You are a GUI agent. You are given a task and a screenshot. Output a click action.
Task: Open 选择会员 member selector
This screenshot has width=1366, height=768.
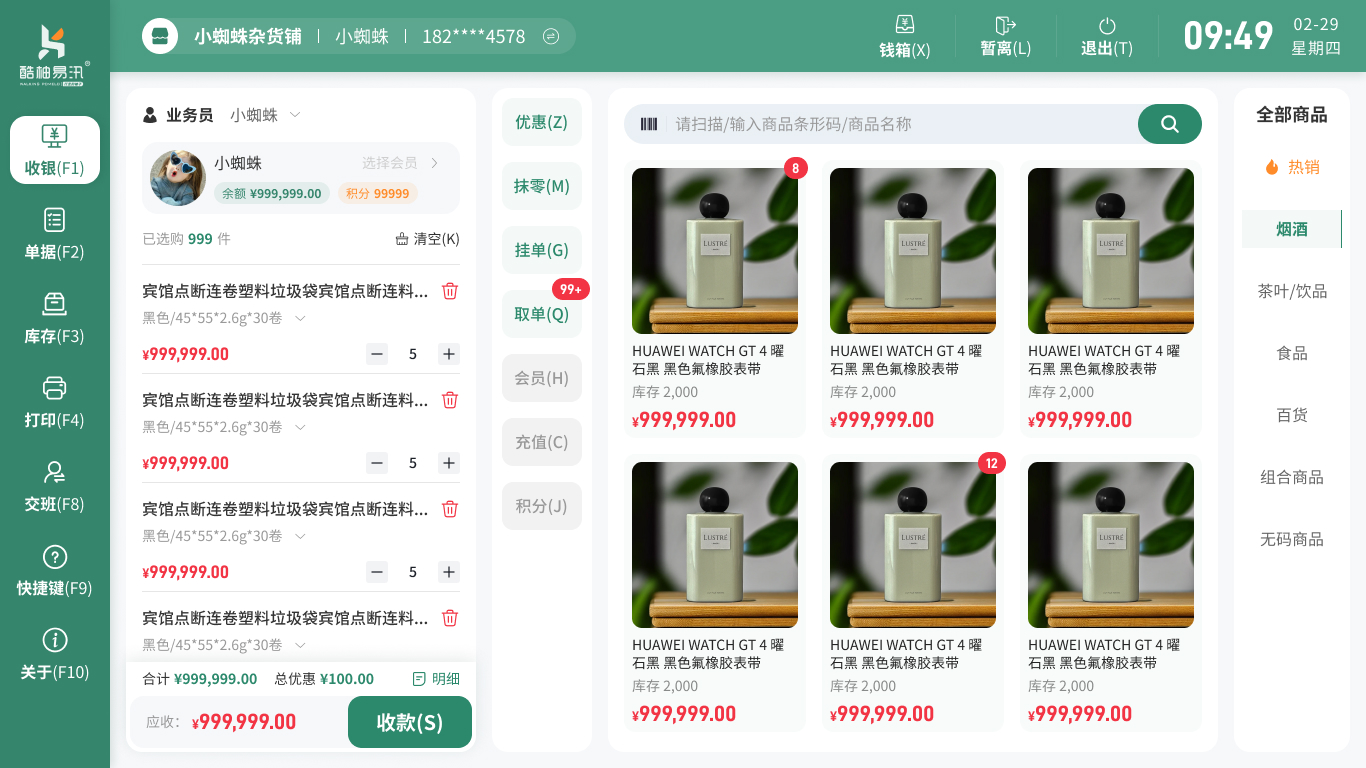[400, 163]
